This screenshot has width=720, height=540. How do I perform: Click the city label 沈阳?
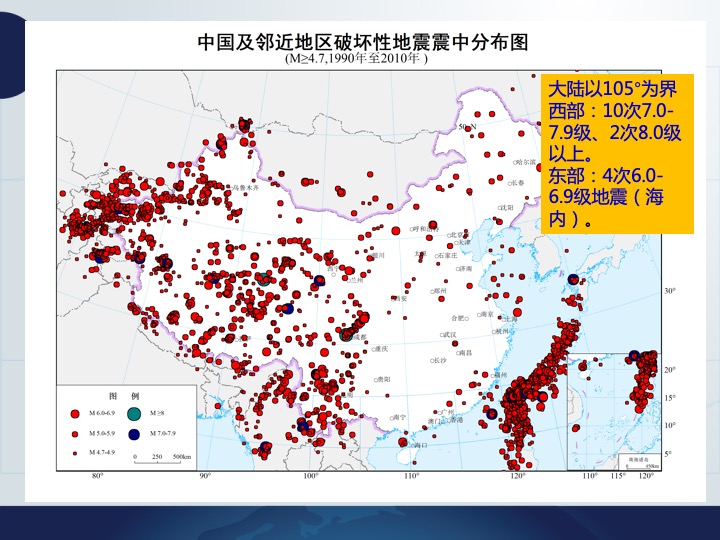pos(507,208)
